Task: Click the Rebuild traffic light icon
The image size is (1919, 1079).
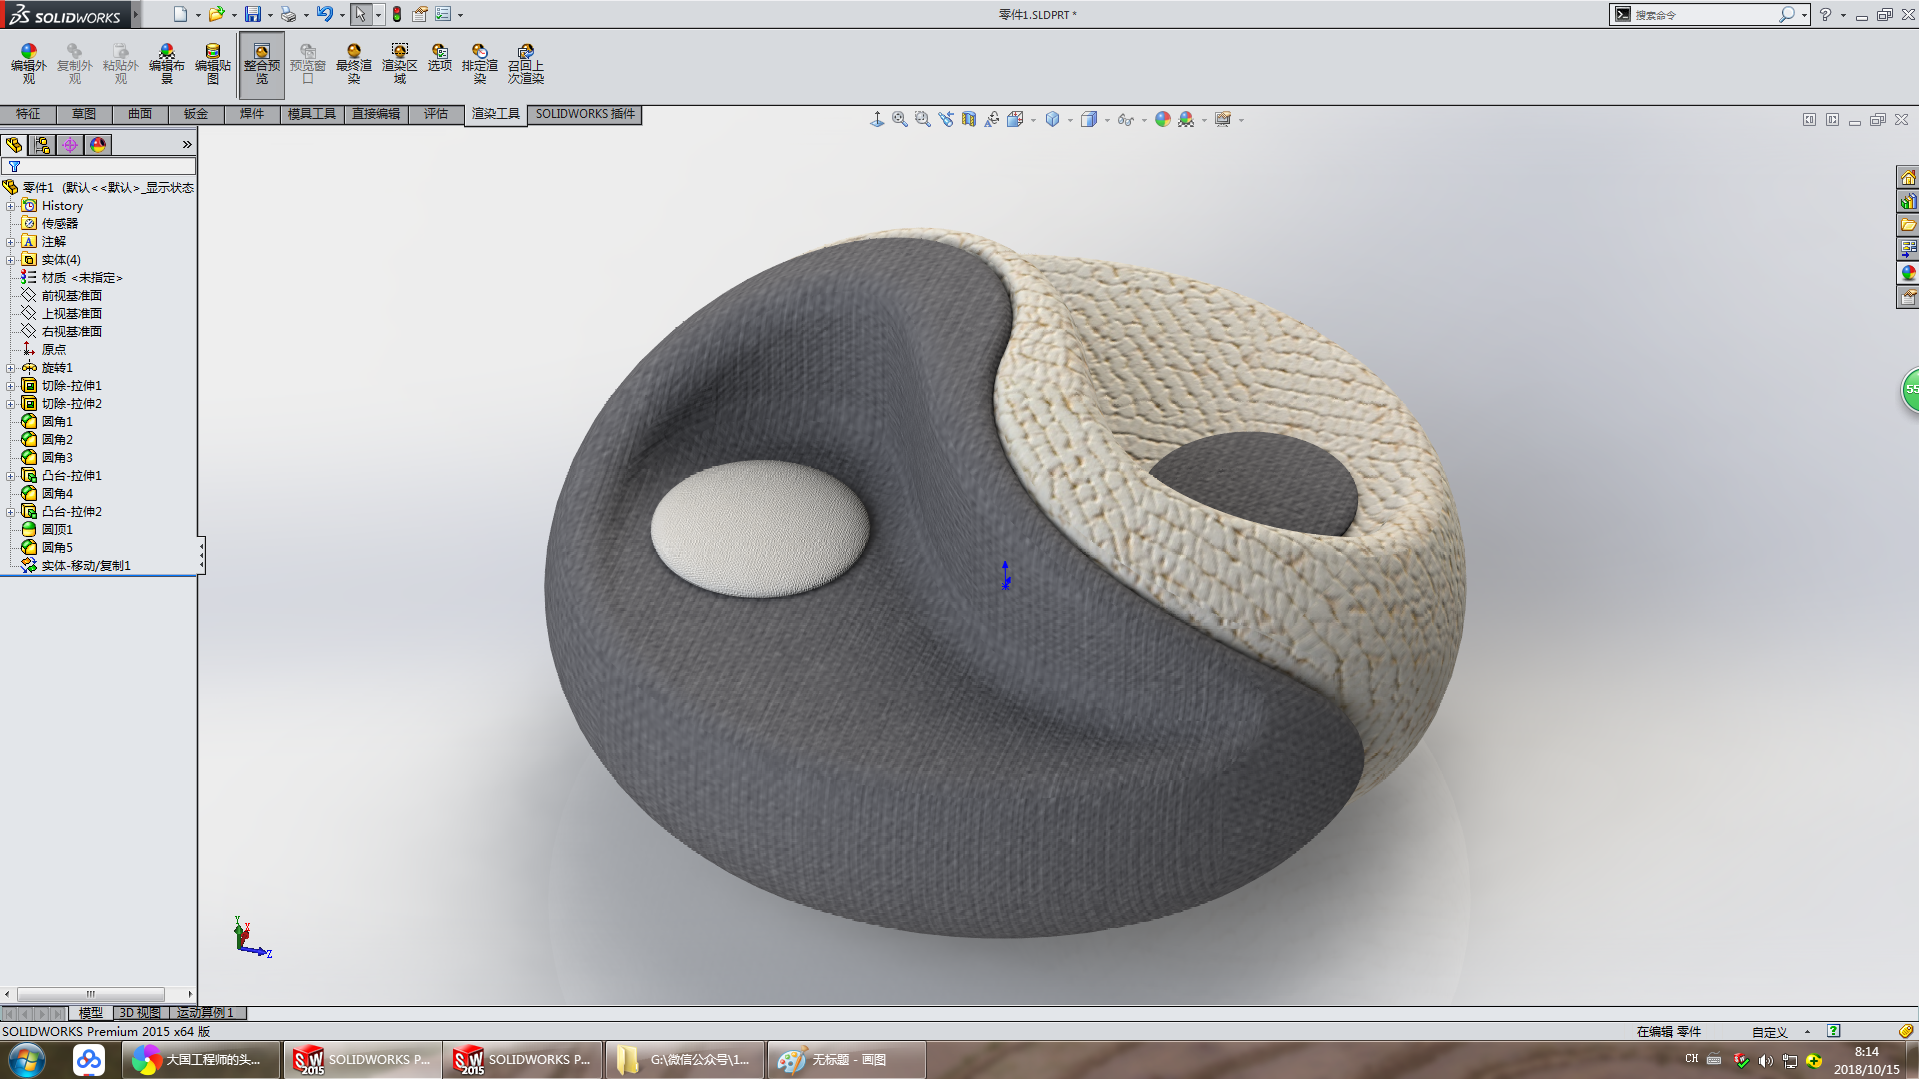Action: click(x=397, y=14)
